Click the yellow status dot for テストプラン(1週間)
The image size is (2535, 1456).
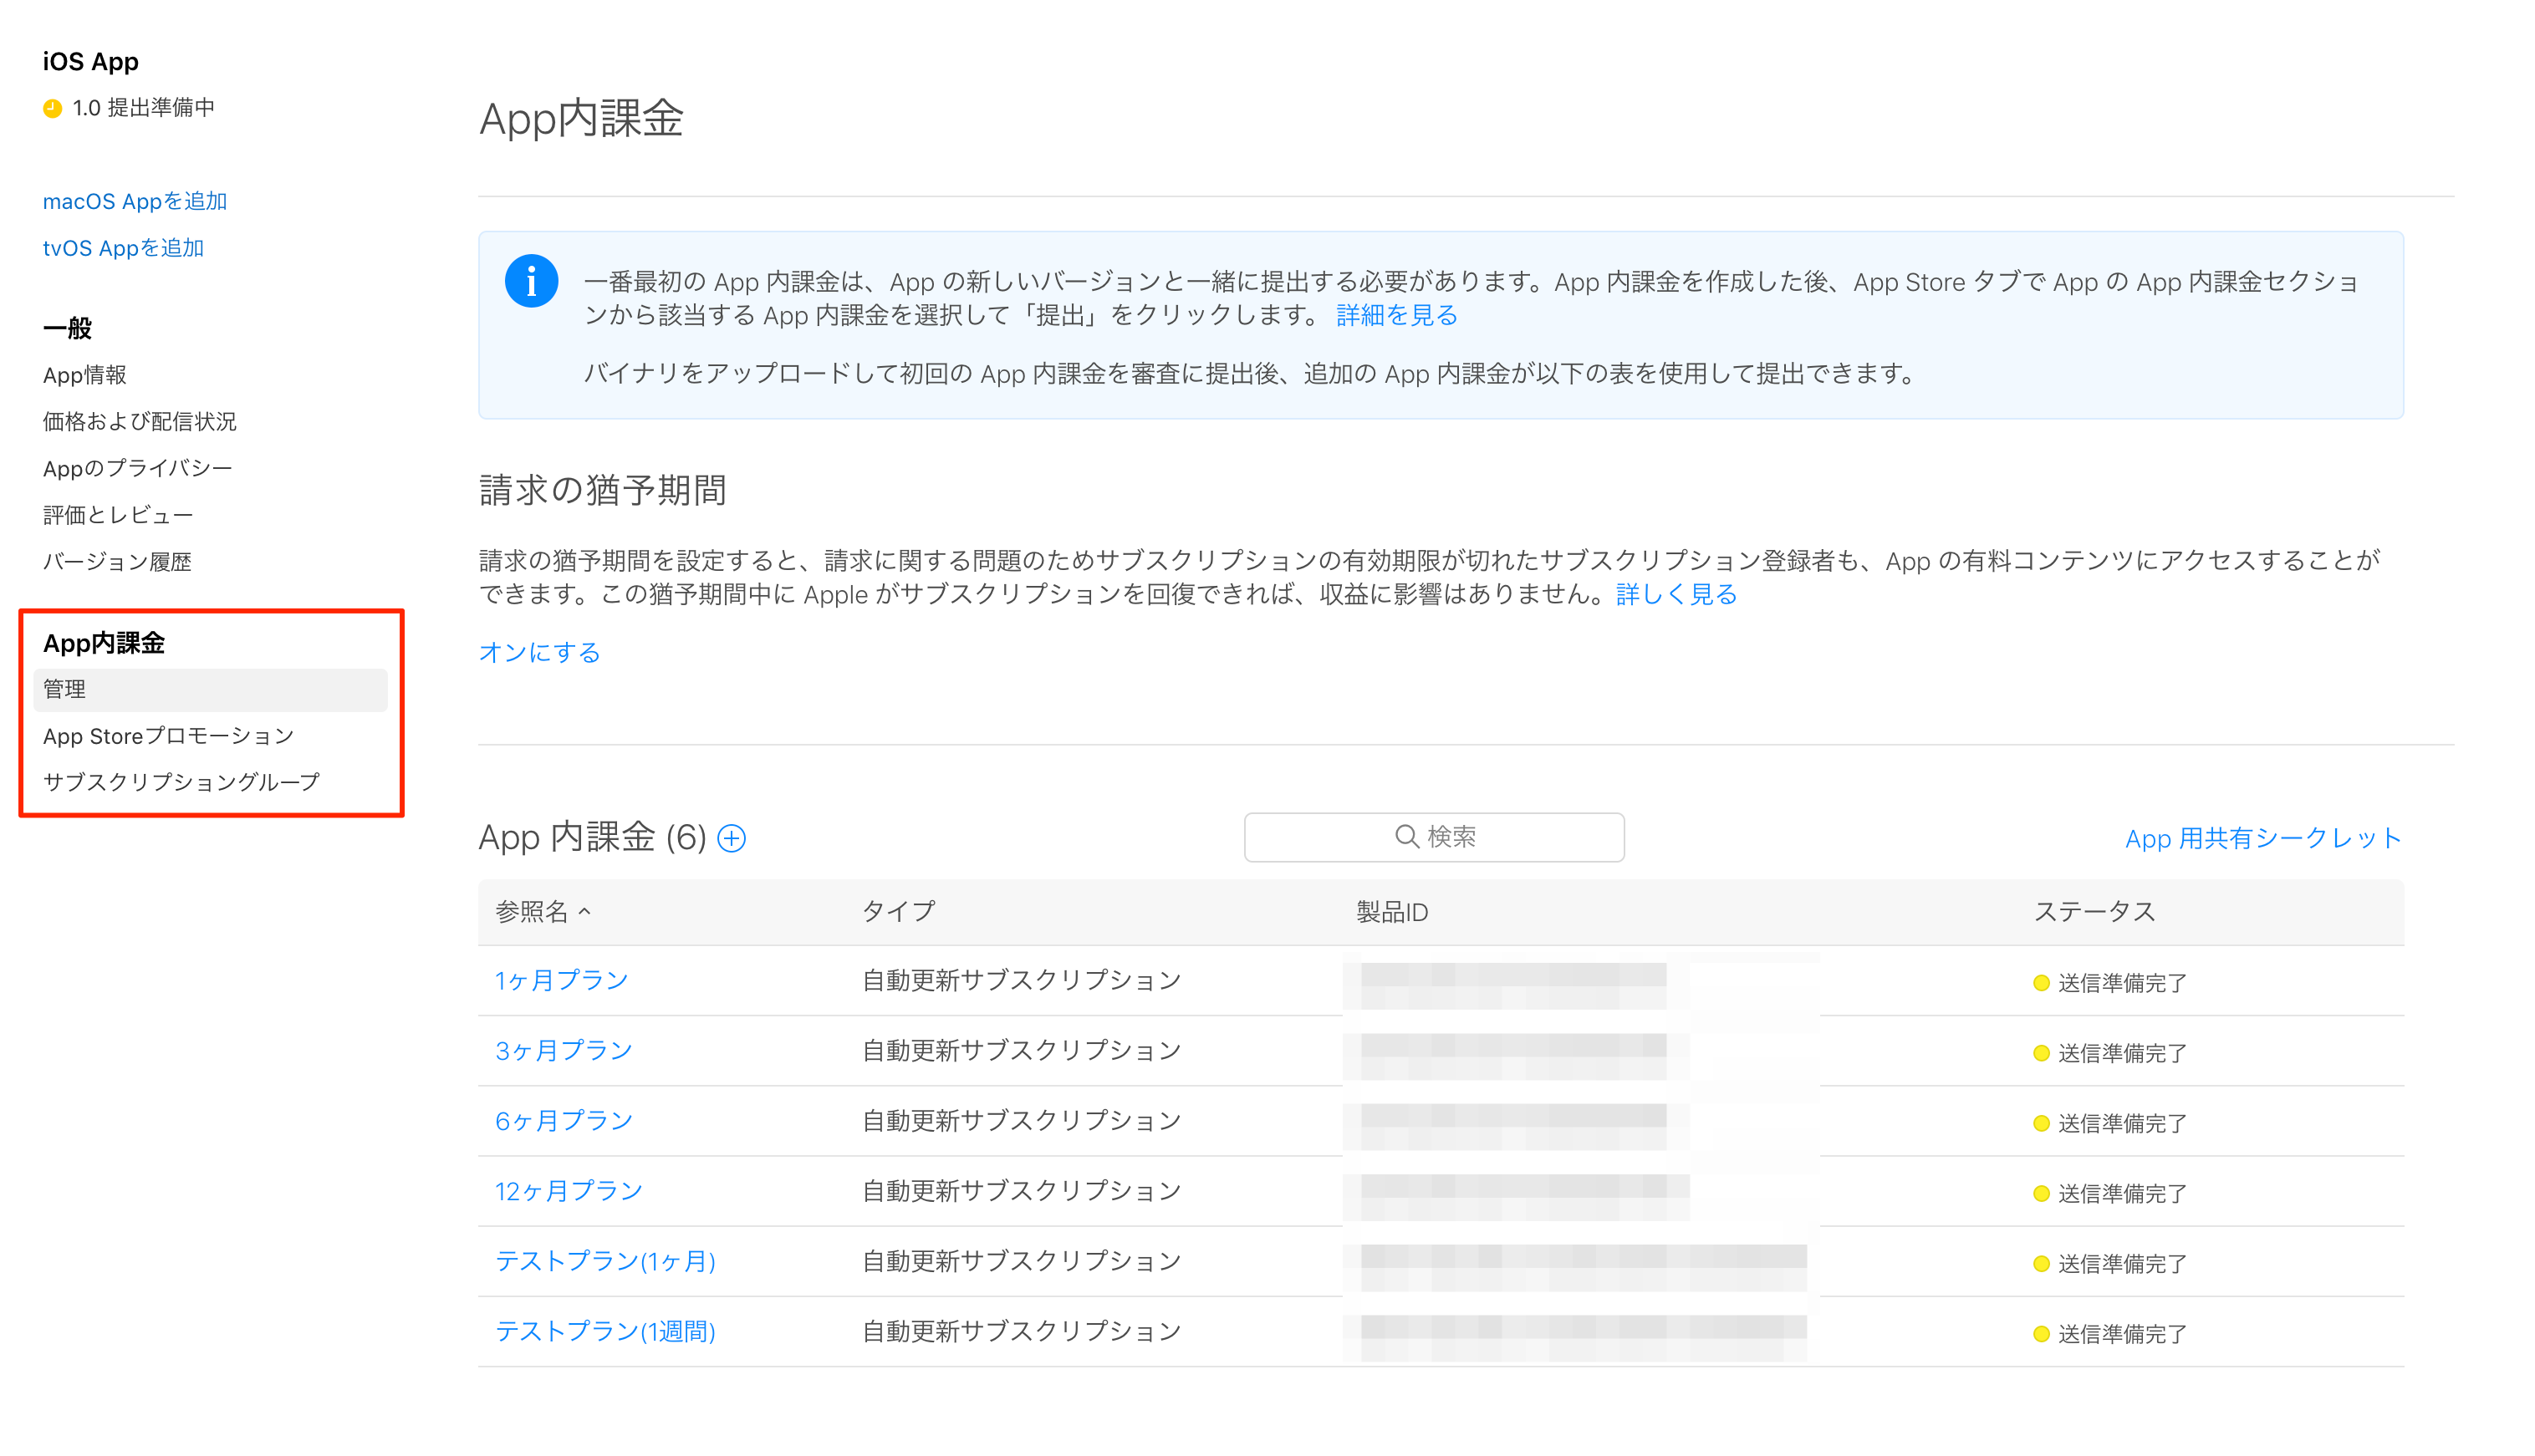pyautogui.click(x=2040, y=1332)
